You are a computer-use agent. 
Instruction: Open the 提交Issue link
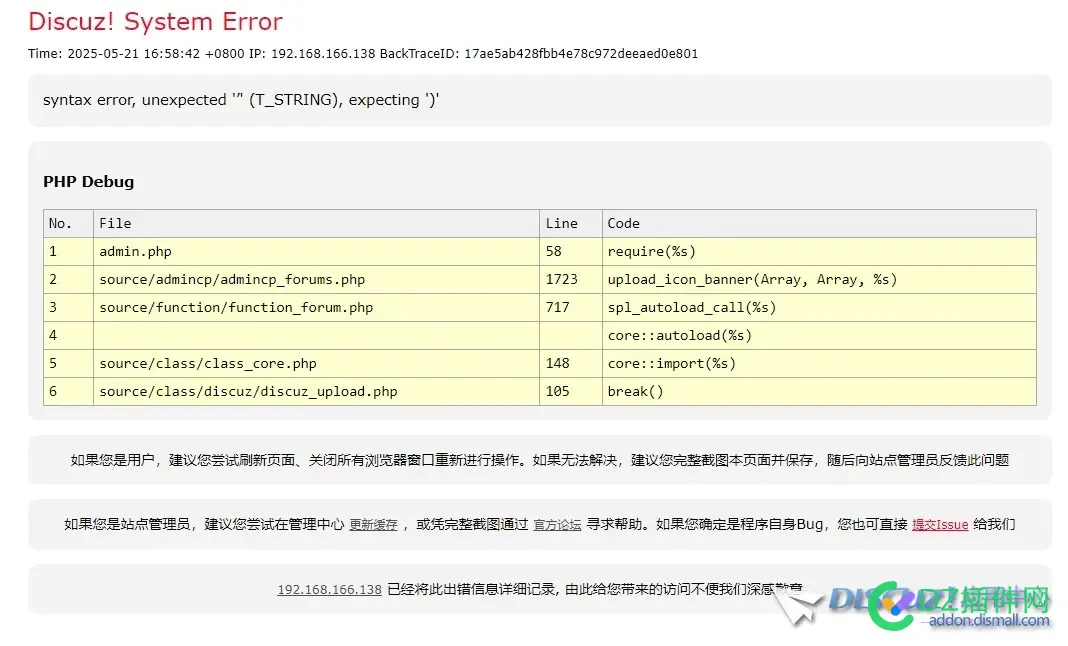940,525
